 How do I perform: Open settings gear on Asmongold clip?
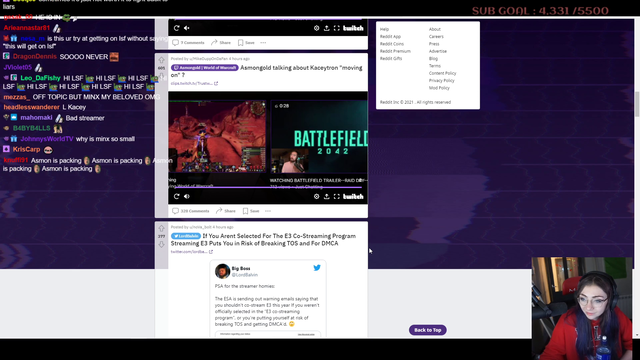pos(316,196)
